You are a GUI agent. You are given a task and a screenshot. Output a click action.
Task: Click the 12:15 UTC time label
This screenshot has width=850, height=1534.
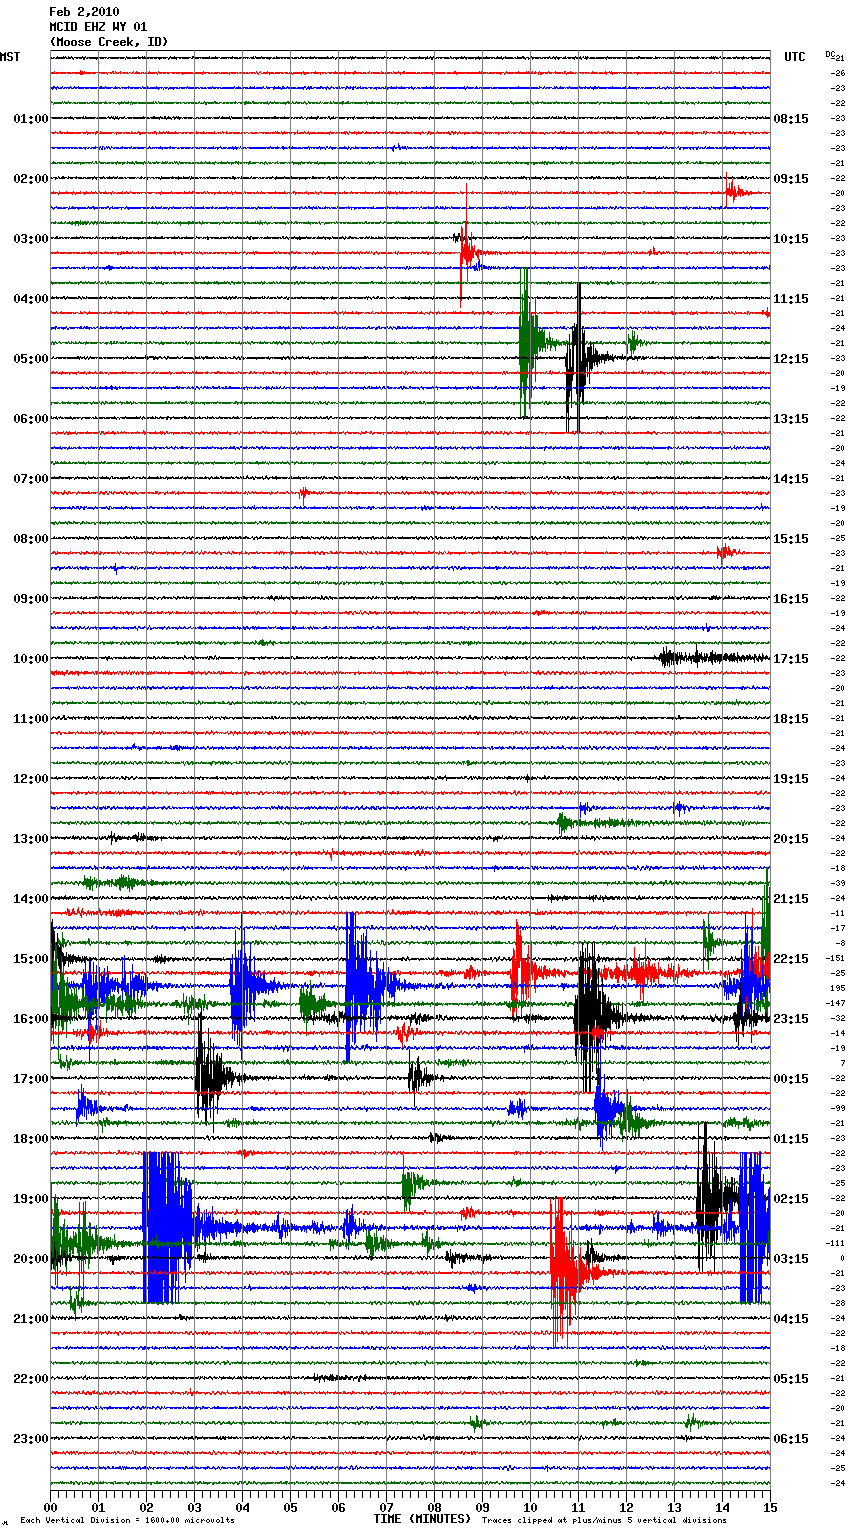pos(790,359)
